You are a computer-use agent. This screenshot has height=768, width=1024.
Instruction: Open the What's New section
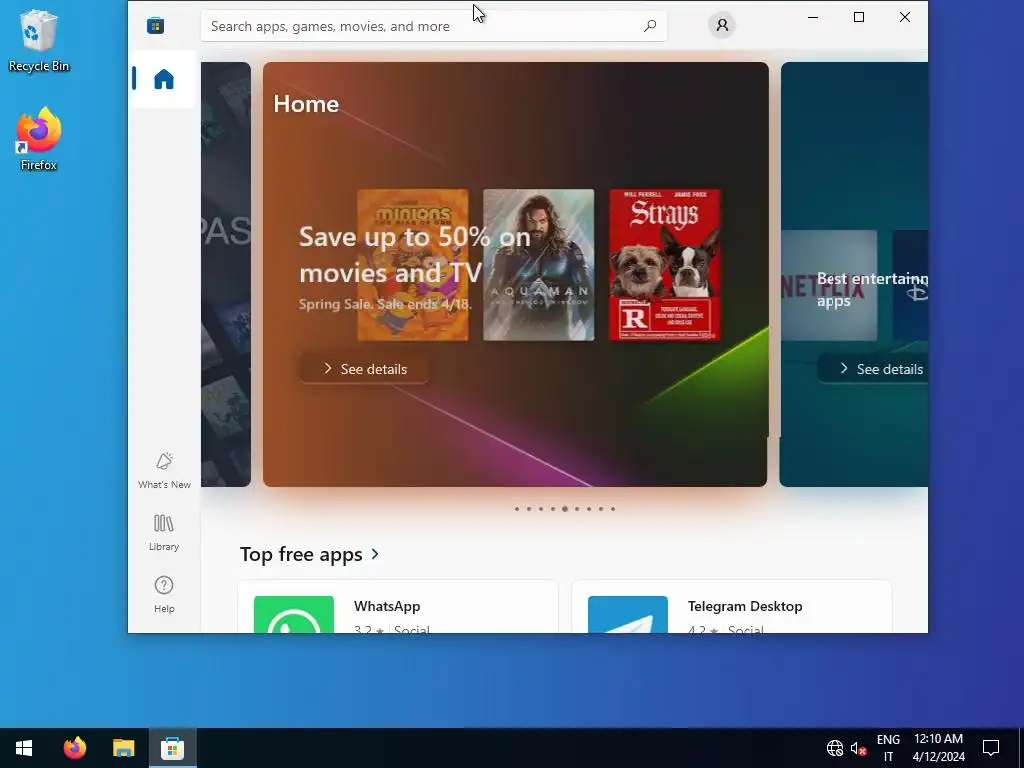(x=164, y=470)
